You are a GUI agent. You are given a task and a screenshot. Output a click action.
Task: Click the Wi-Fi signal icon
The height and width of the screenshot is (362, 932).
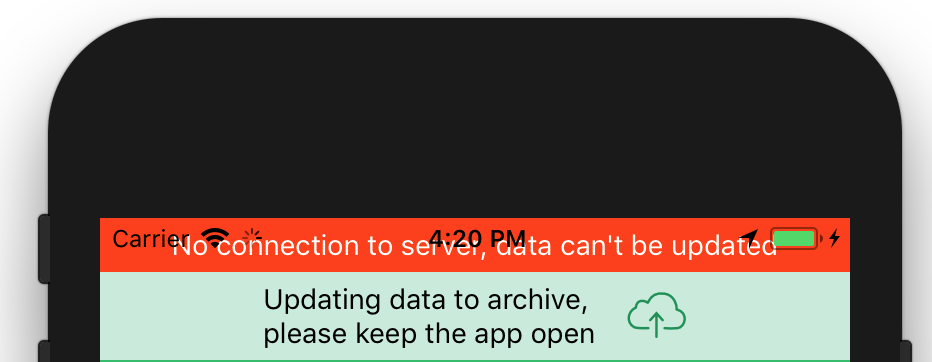[215, 238]
